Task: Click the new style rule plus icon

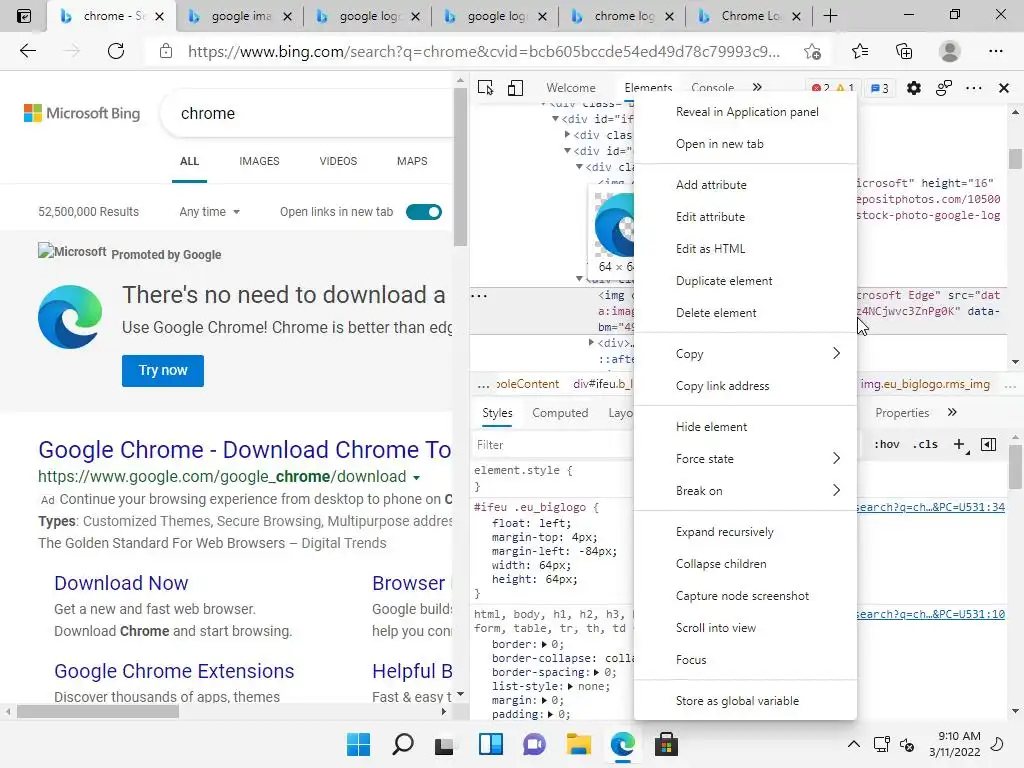Action: coord(959,445)
